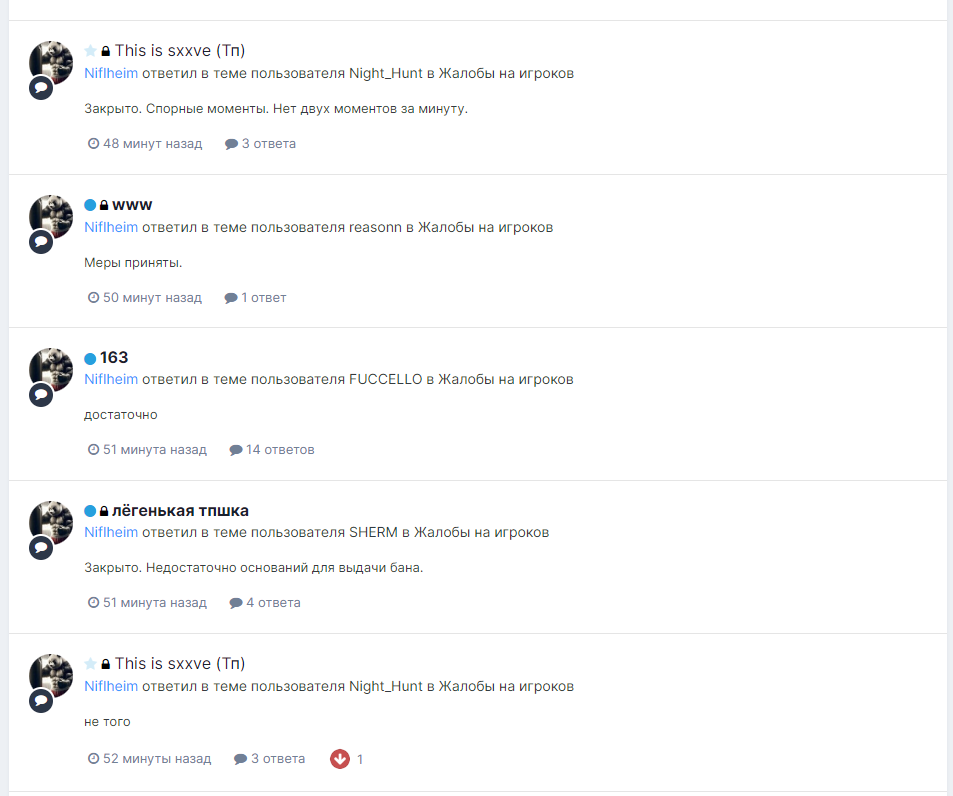Click the star icon in last 'This is sxxve' entry
The image size is (953, 796).
click(x=90, y=664)
